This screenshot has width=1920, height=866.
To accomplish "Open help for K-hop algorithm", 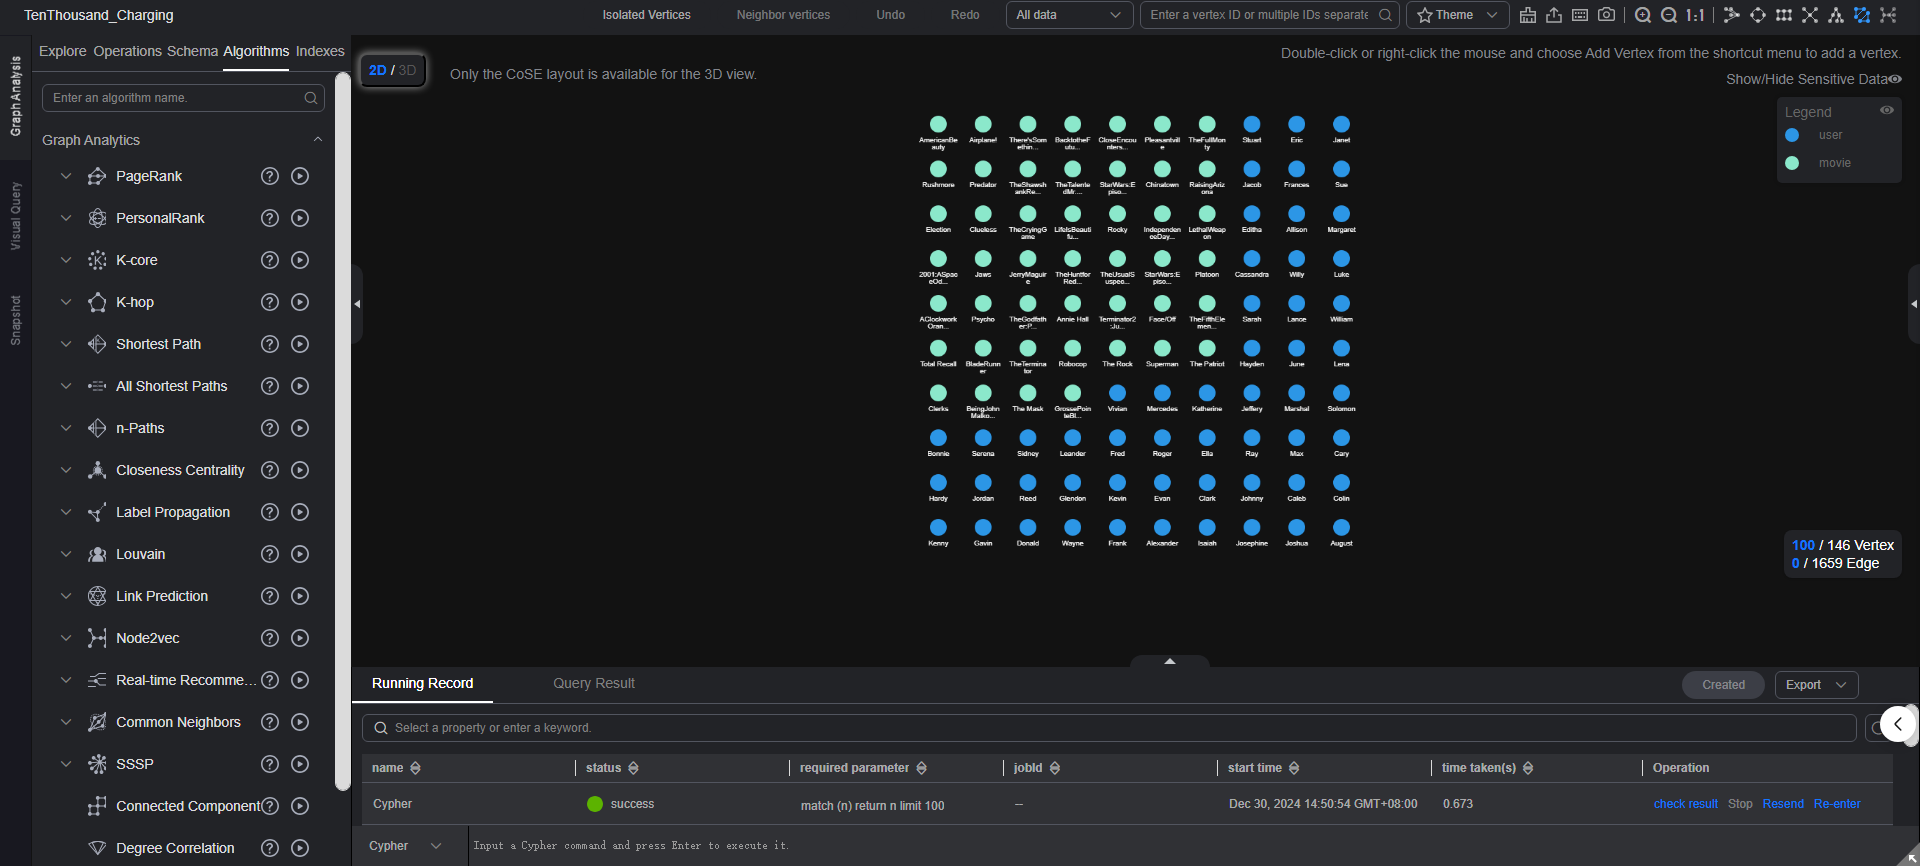I will click(x=270, y=302).
